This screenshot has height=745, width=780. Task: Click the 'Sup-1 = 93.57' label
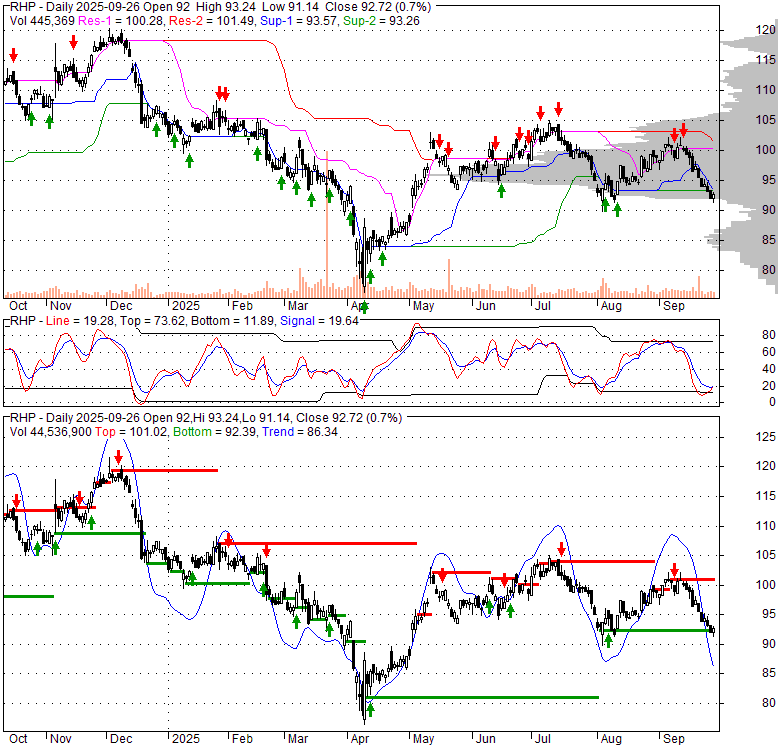click(298, 21)
